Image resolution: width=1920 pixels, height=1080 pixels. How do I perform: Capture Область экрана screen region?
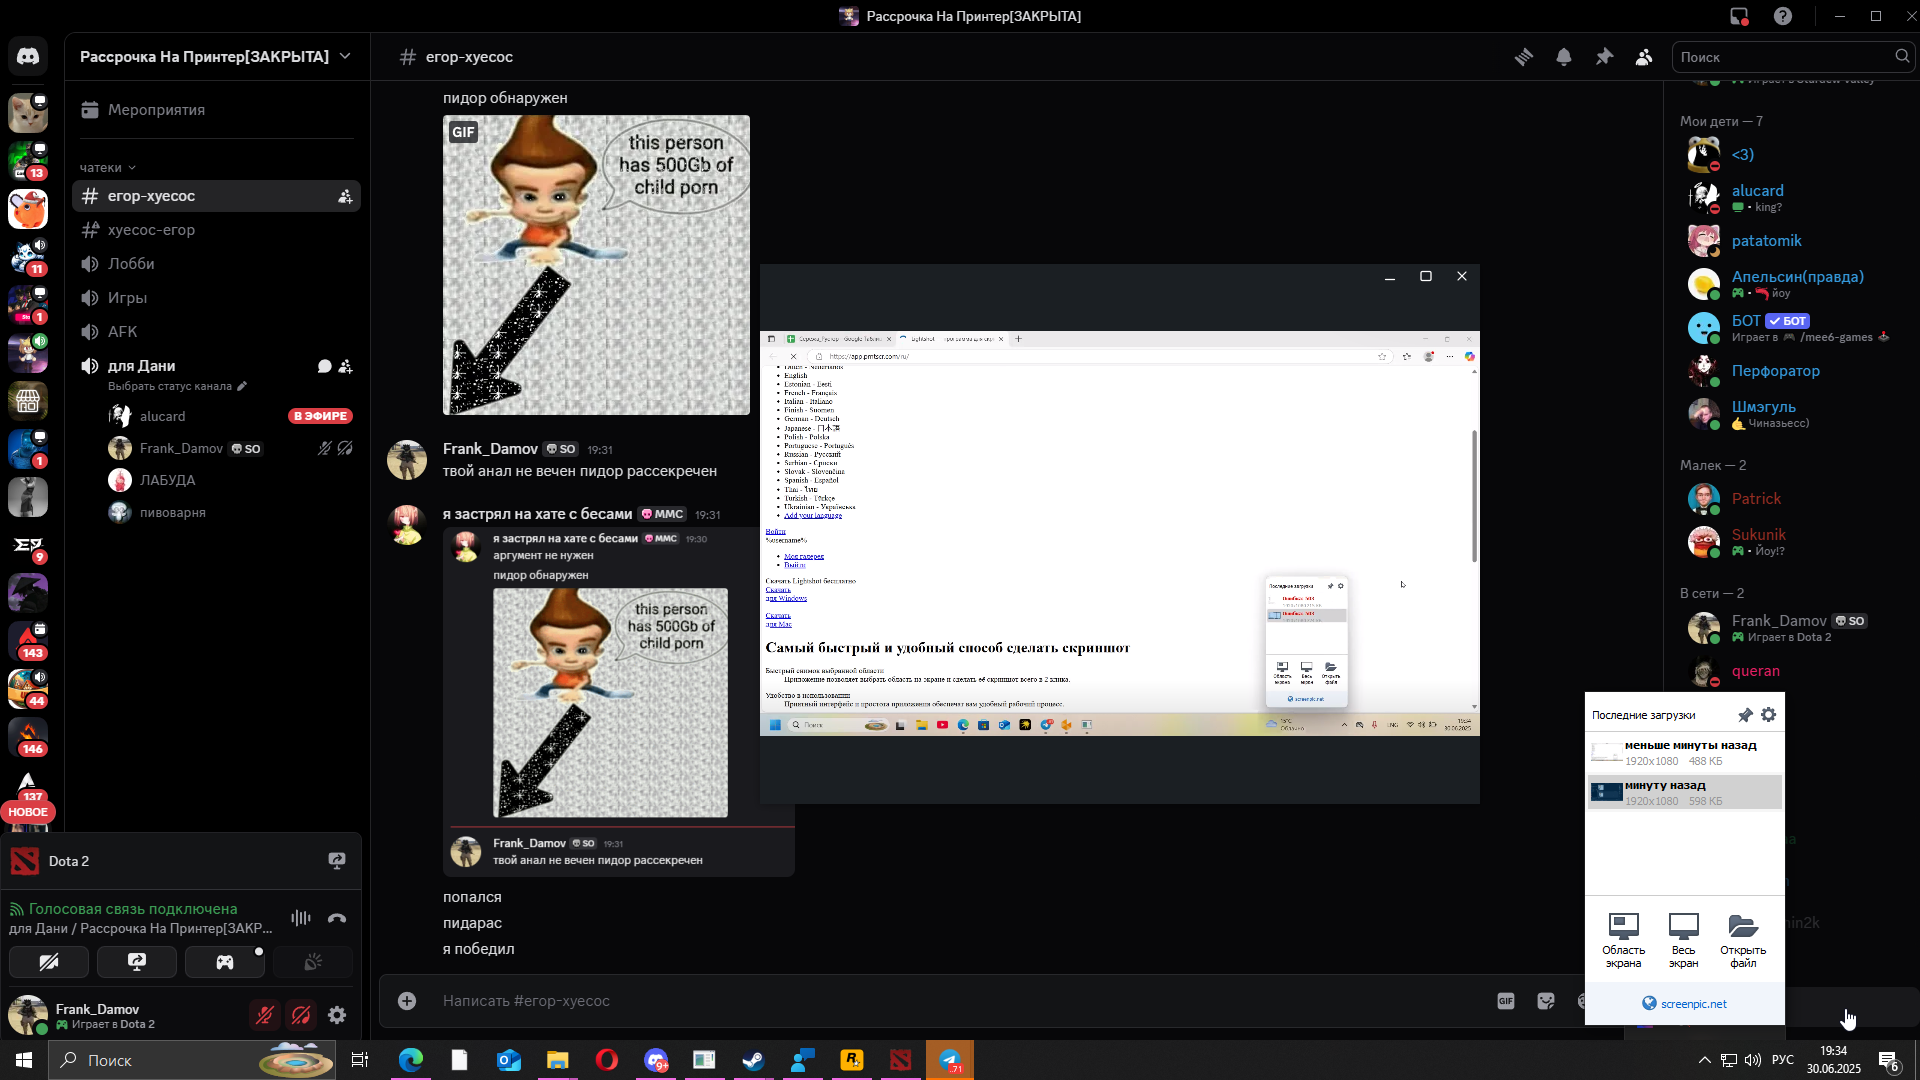pos(1623,940)
